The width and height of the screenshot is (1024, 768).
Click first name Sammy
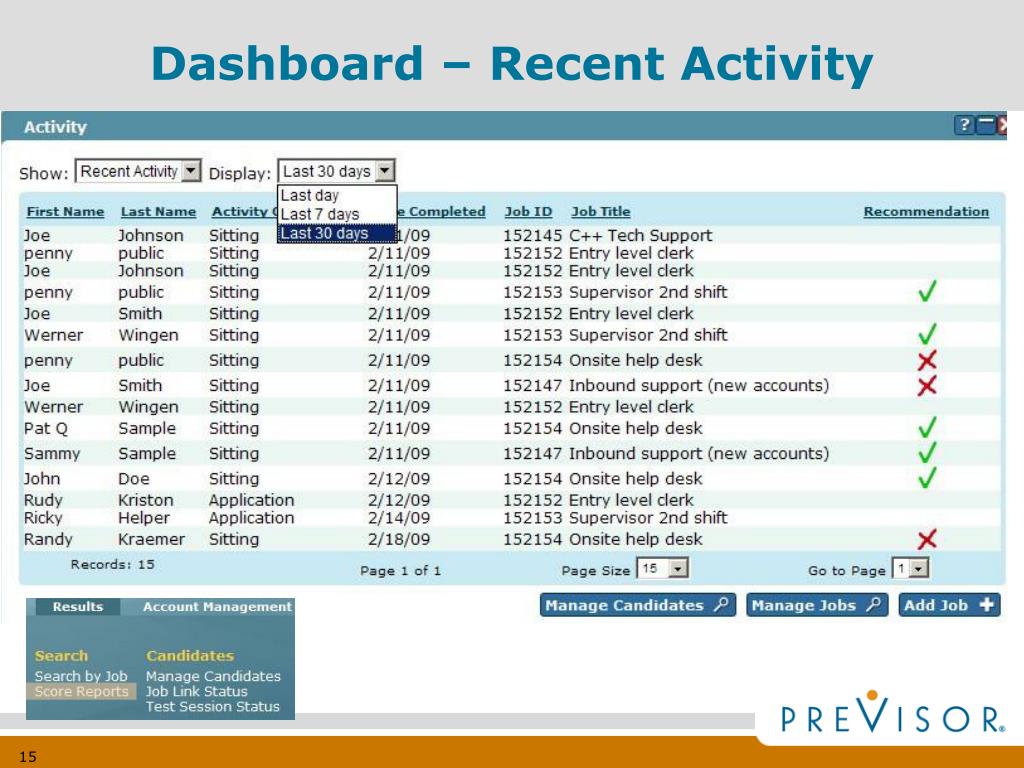pyautogui.click(x=52, y=453)
